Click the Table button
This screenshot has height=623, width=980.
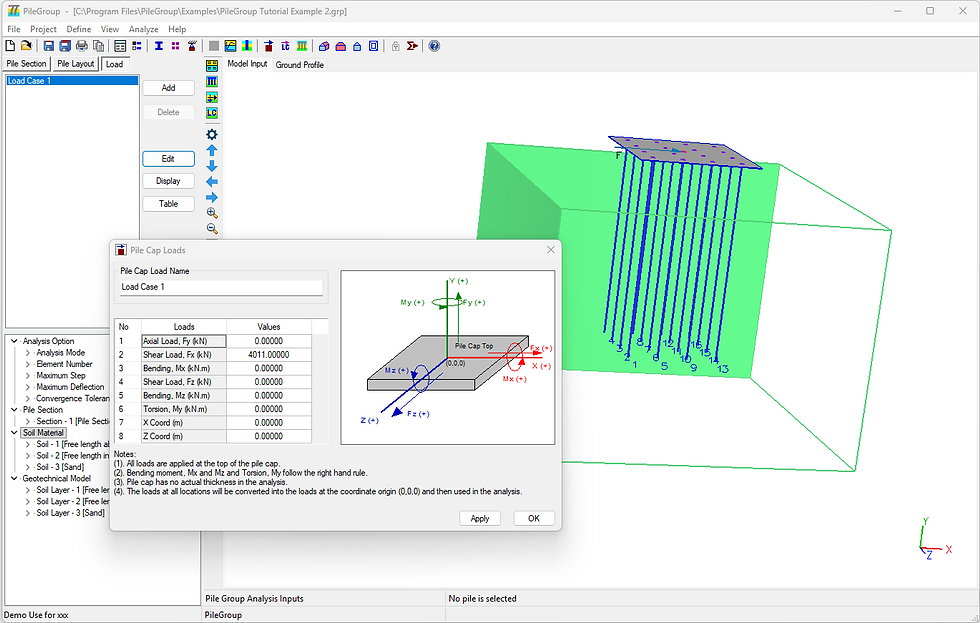pyautogui.click(x=168, y=204)
